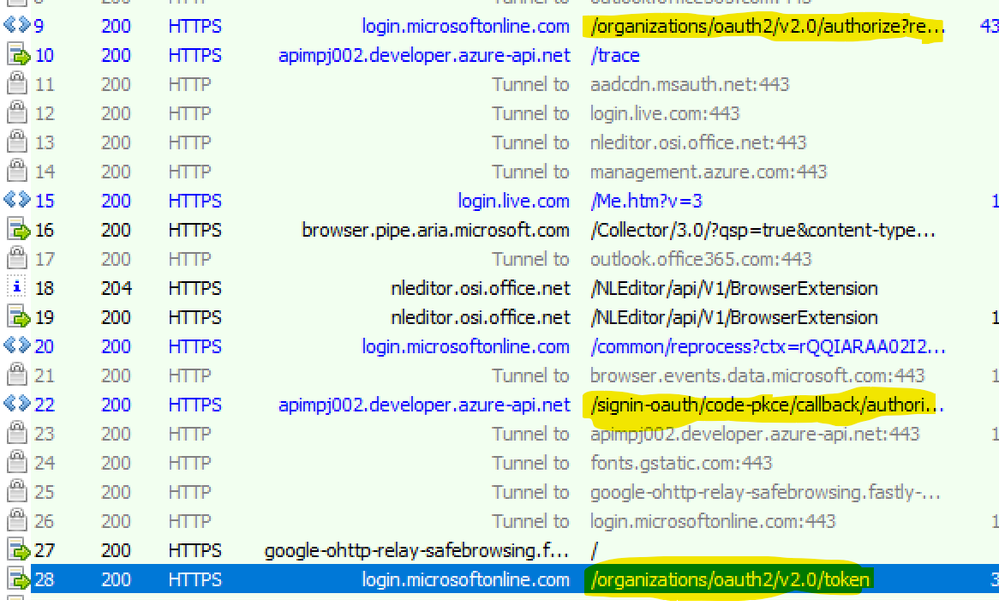
Task: Click login.microsoftonline.com:443 tunnel entry
Action: 712,522
